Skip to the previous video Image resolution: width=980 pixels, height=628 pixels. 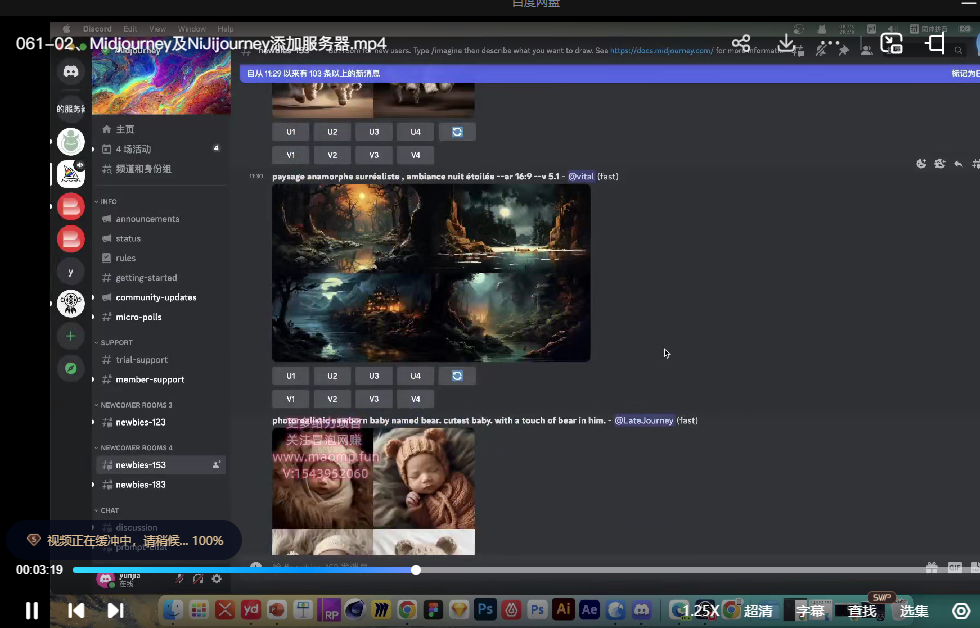point(76,611)
